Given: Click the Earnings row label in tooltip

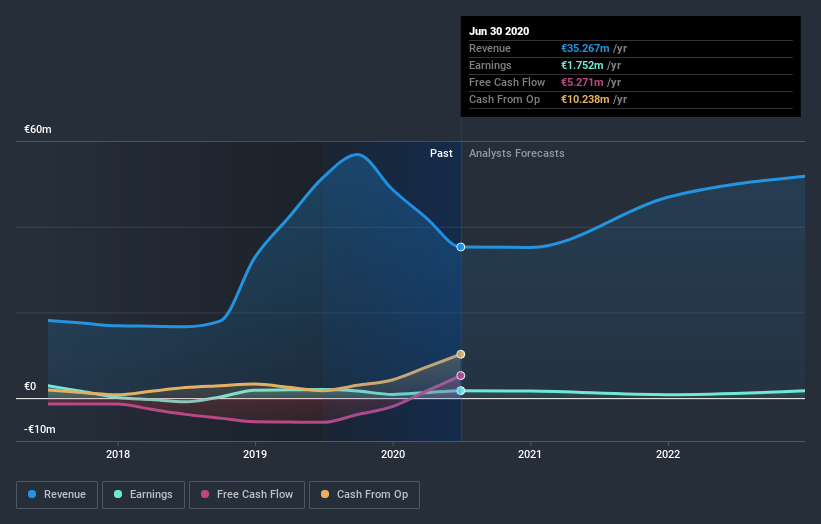Looking at the screenshot, I should coord(490,65).
